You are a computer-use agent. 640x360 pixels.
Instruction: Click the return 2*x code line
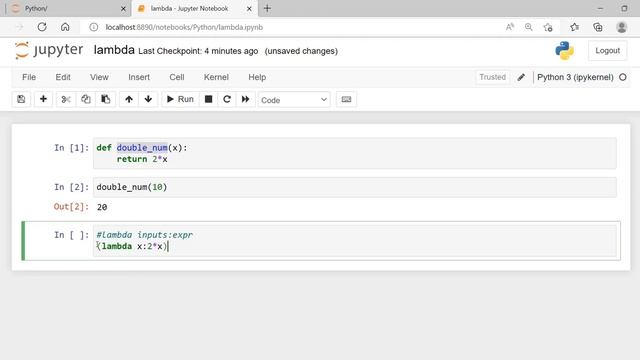(x=142, y=159)
